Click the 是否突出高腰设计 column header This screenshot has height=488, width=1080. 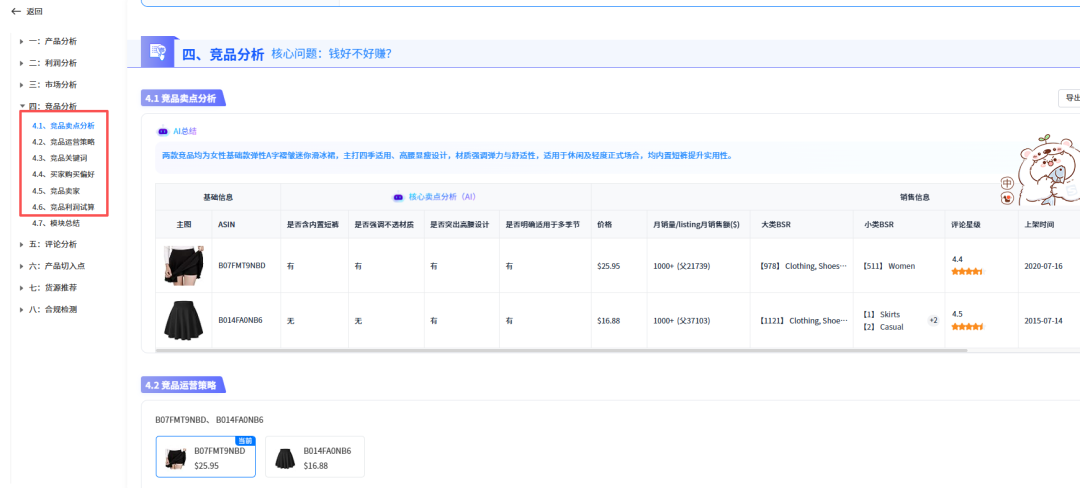pos(460,224)
